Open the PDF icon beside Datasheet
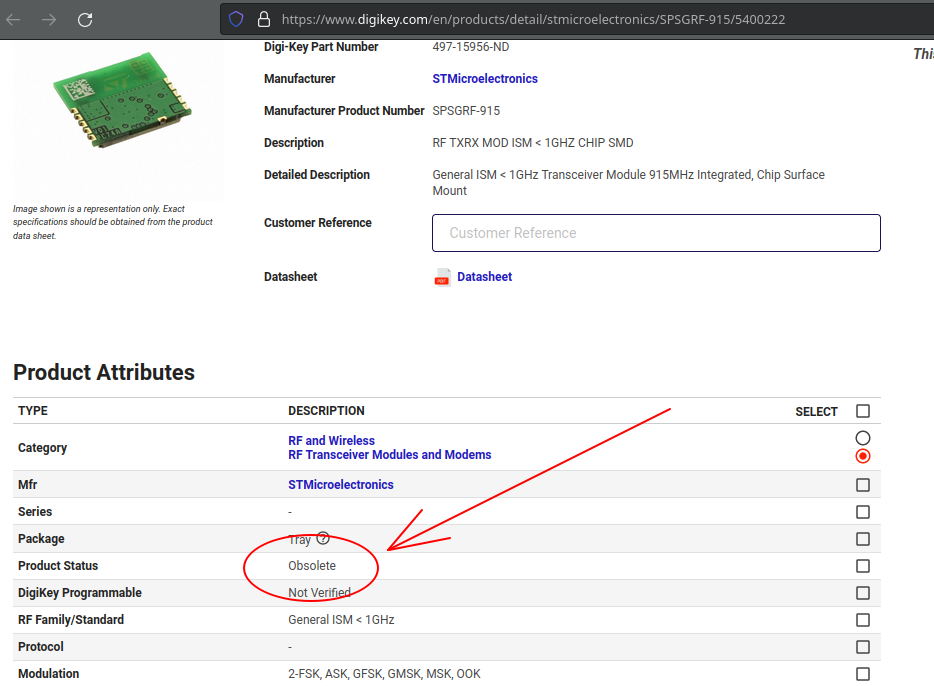Image resolution: width=934 pixels, height=686 pixels. point(441,277)
